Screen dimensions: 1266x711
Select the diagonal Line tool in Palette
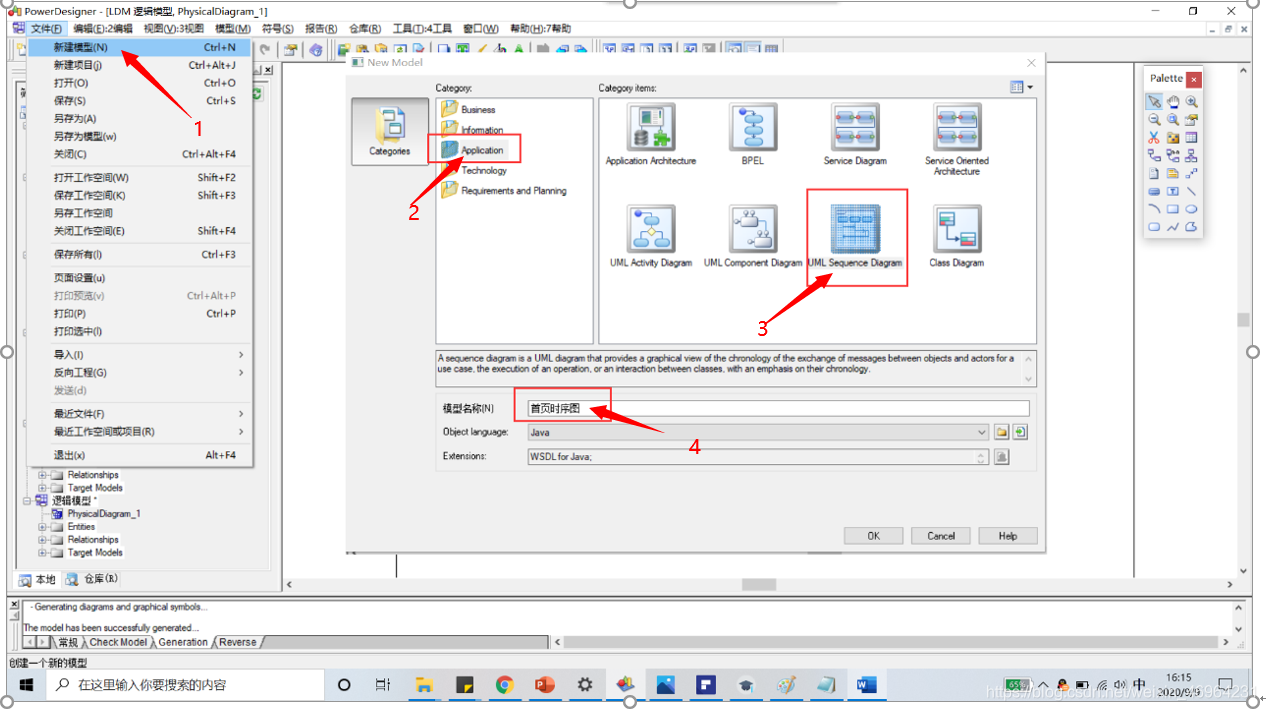pos(1191,191)
